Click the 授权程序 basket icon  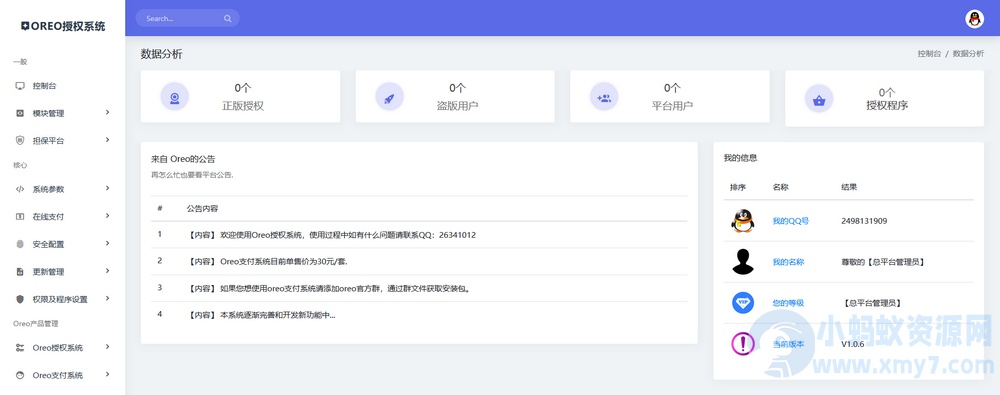(x=818, y=99)
